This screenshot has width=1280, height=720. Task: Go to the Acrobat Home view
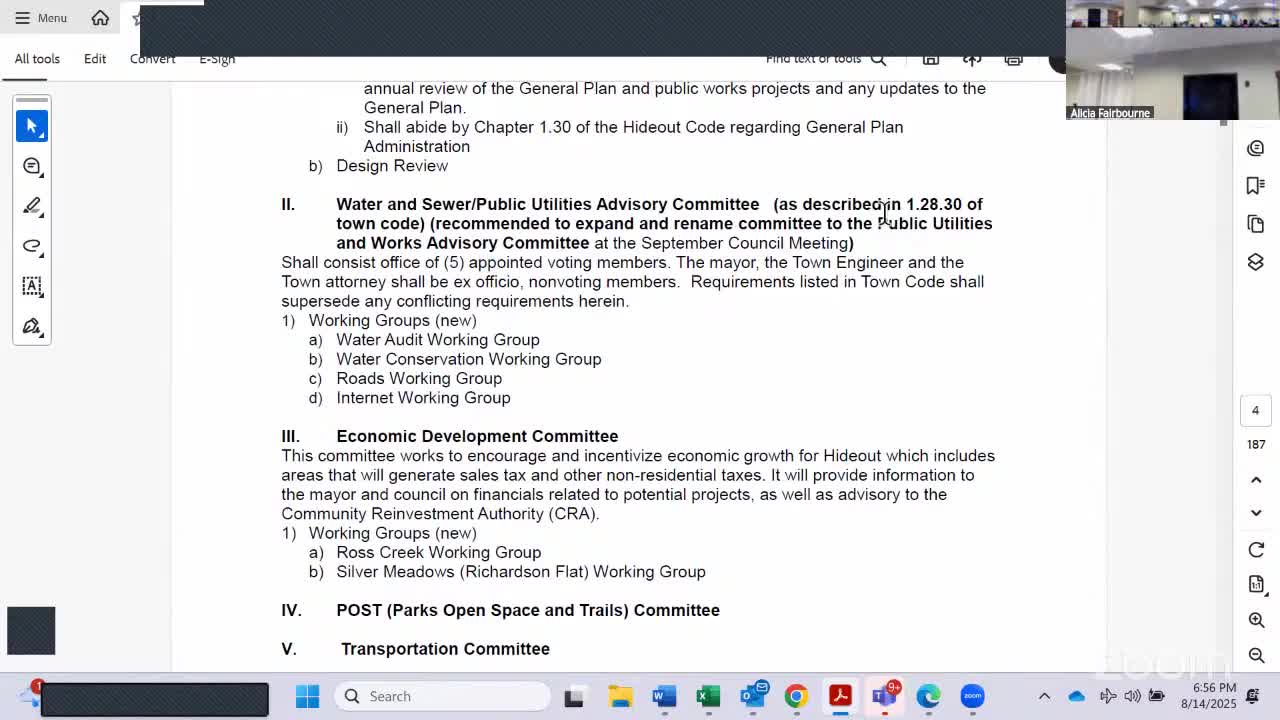coord(100,18)
